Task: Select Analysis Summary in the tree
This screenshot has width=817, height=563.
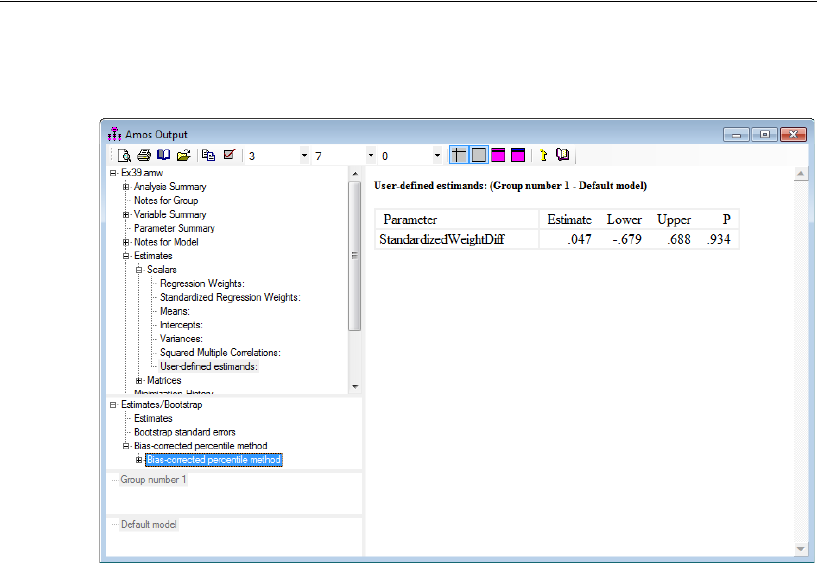Action: [x=170, y=186]
